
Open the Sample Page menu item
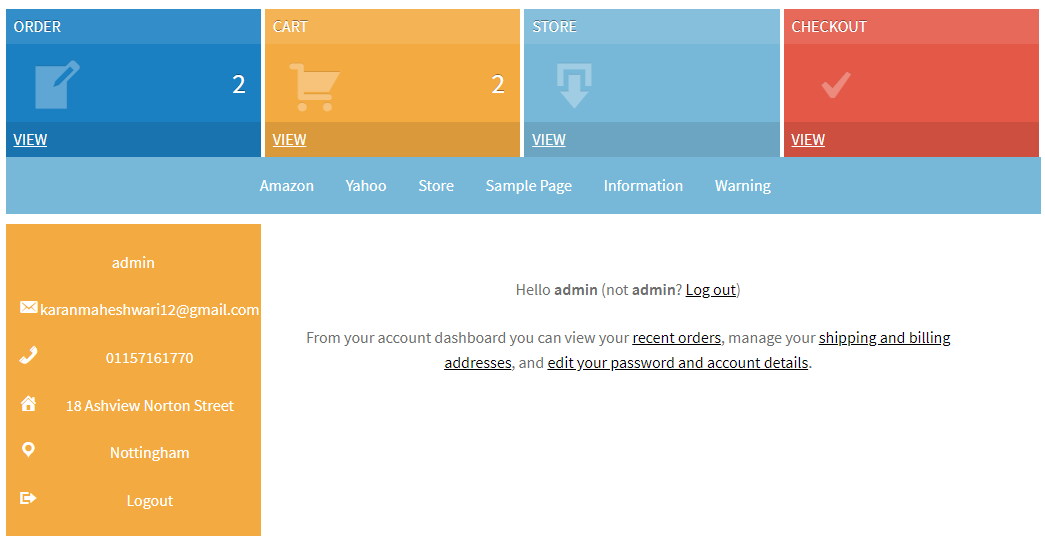(528, 186)
